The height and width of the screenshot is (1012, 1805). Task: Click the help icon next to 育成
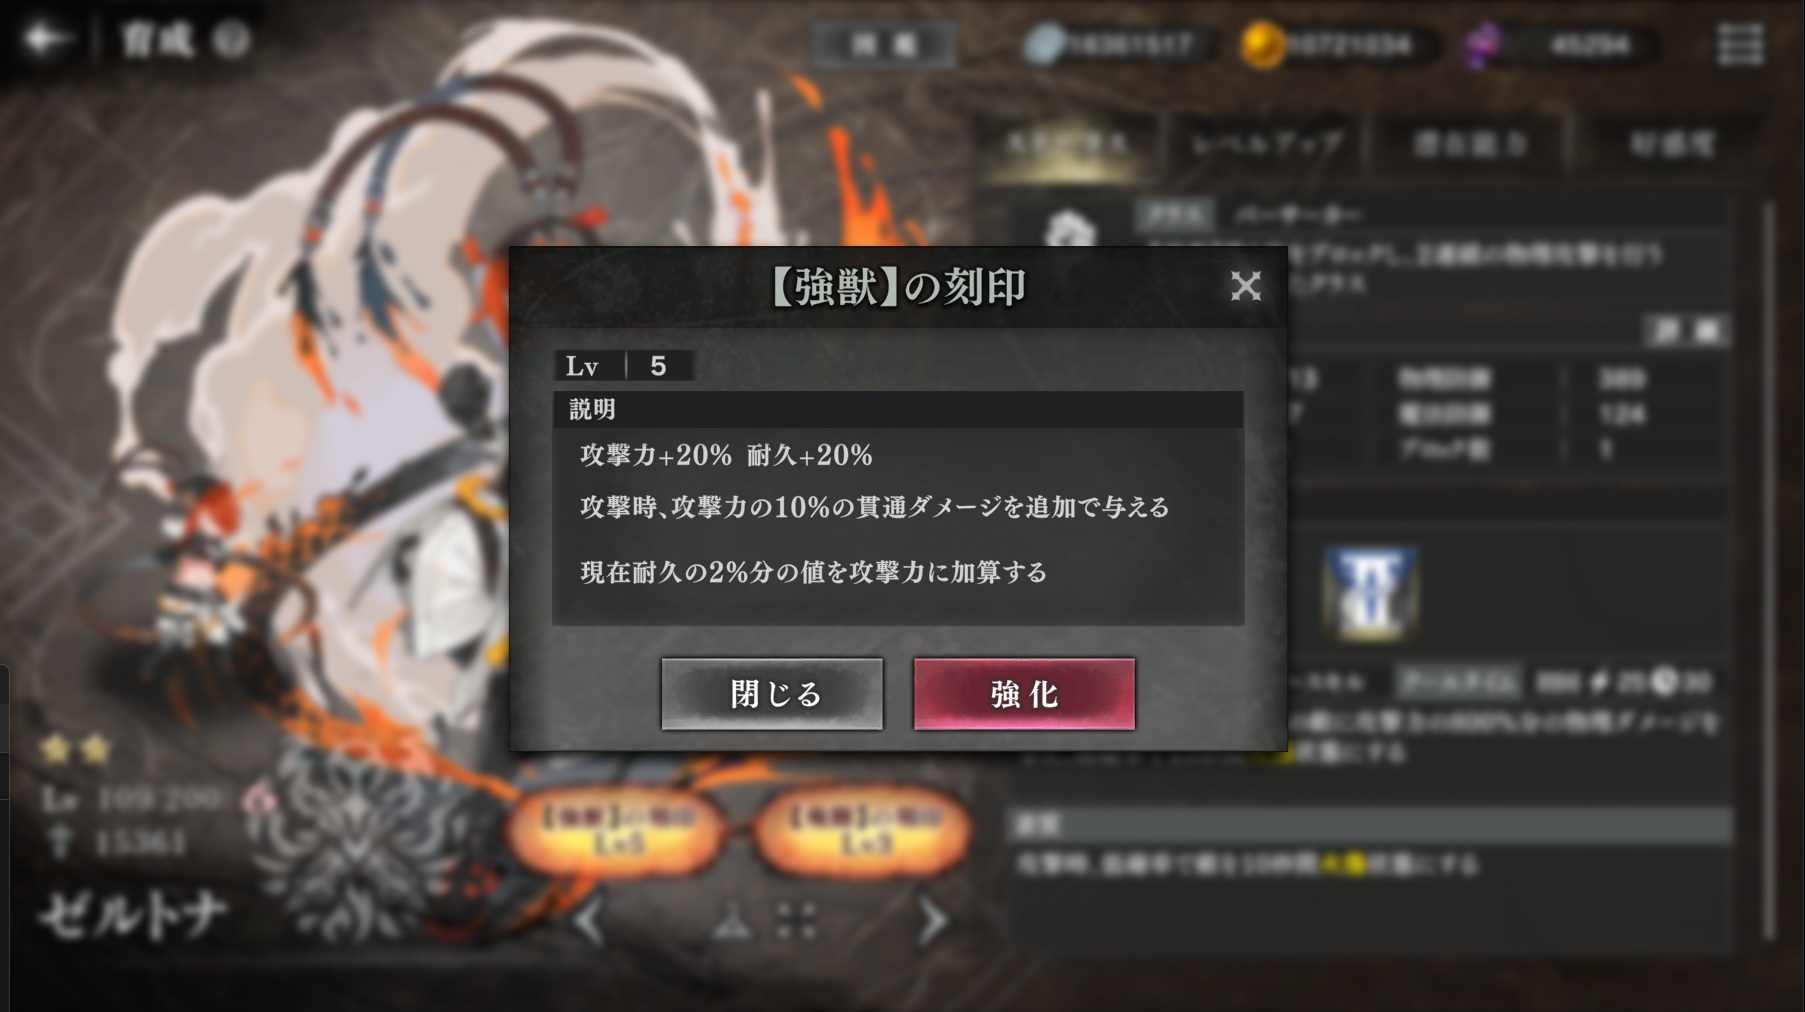tap(231, 40)
